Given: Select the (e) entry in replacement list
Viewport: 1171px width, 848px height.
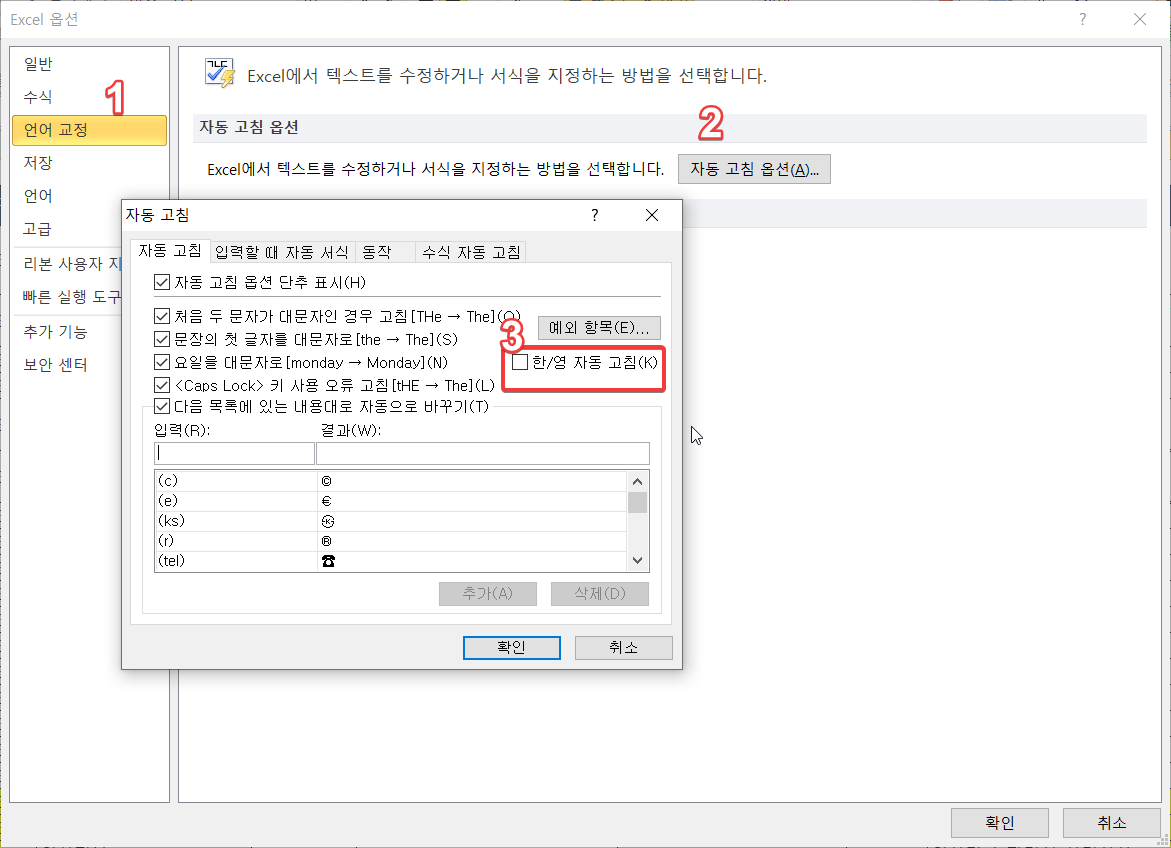Looking at the screenshot, I should tap(390, 501).
